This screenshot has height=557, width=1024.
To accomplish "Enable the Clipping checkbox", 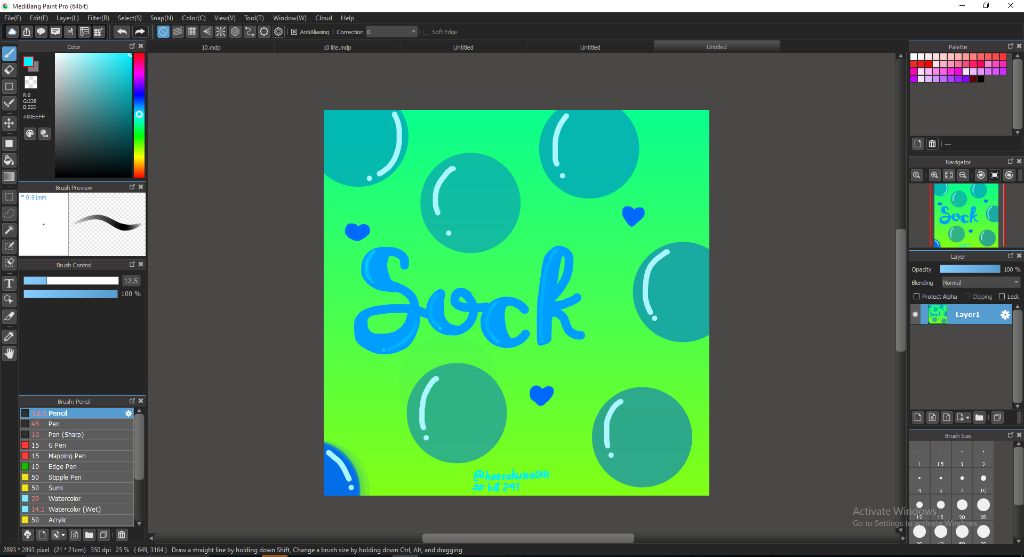I will [x=967, y=296].
